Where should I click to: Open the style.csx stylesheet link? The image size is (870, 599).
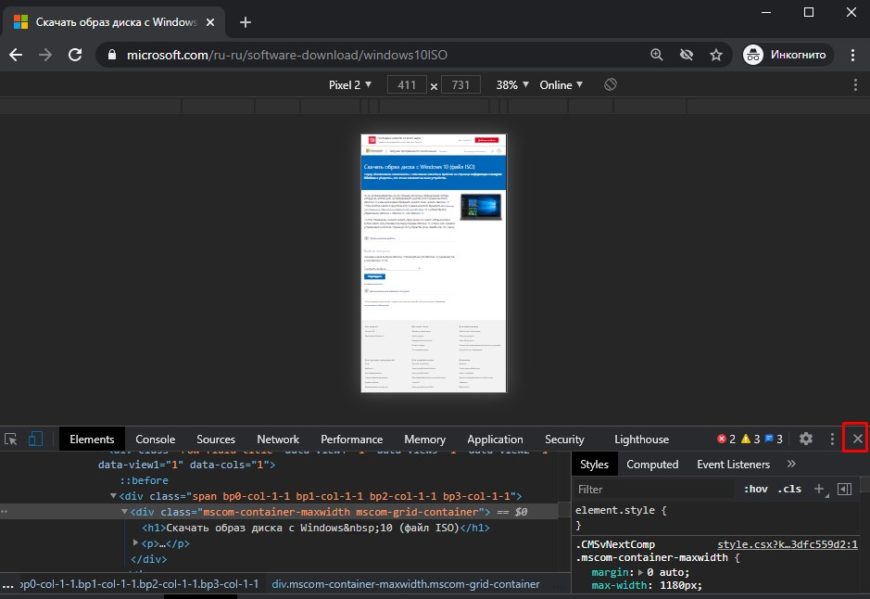coord(787,544)
